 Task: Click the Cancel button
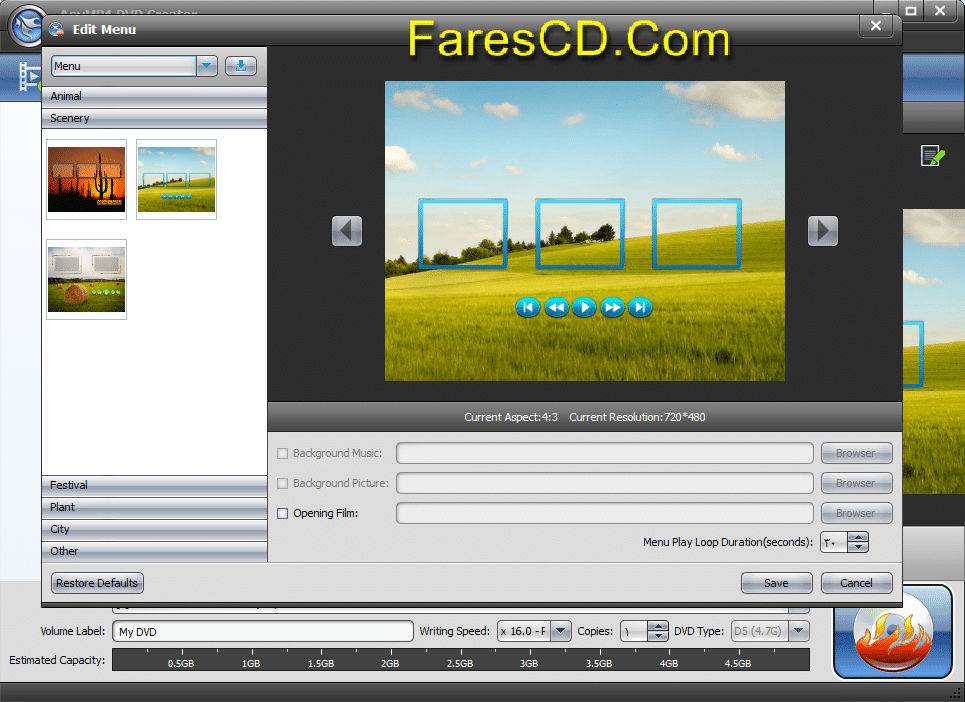point(857,583)
